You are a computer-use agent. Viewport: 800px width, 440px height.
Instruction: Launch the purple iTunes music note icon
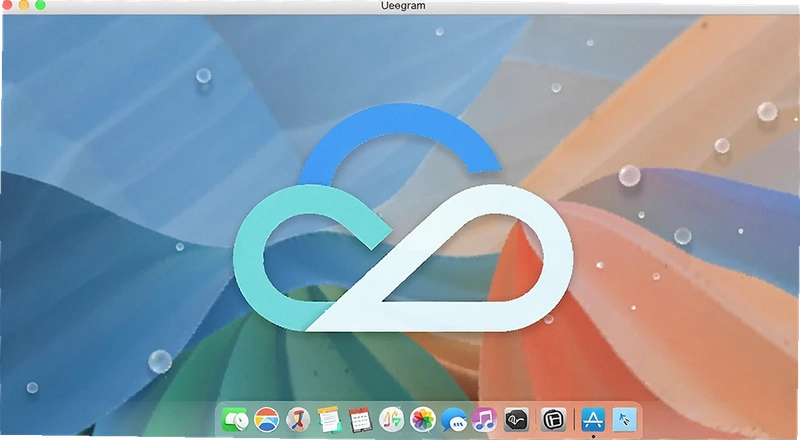[485, 420]
